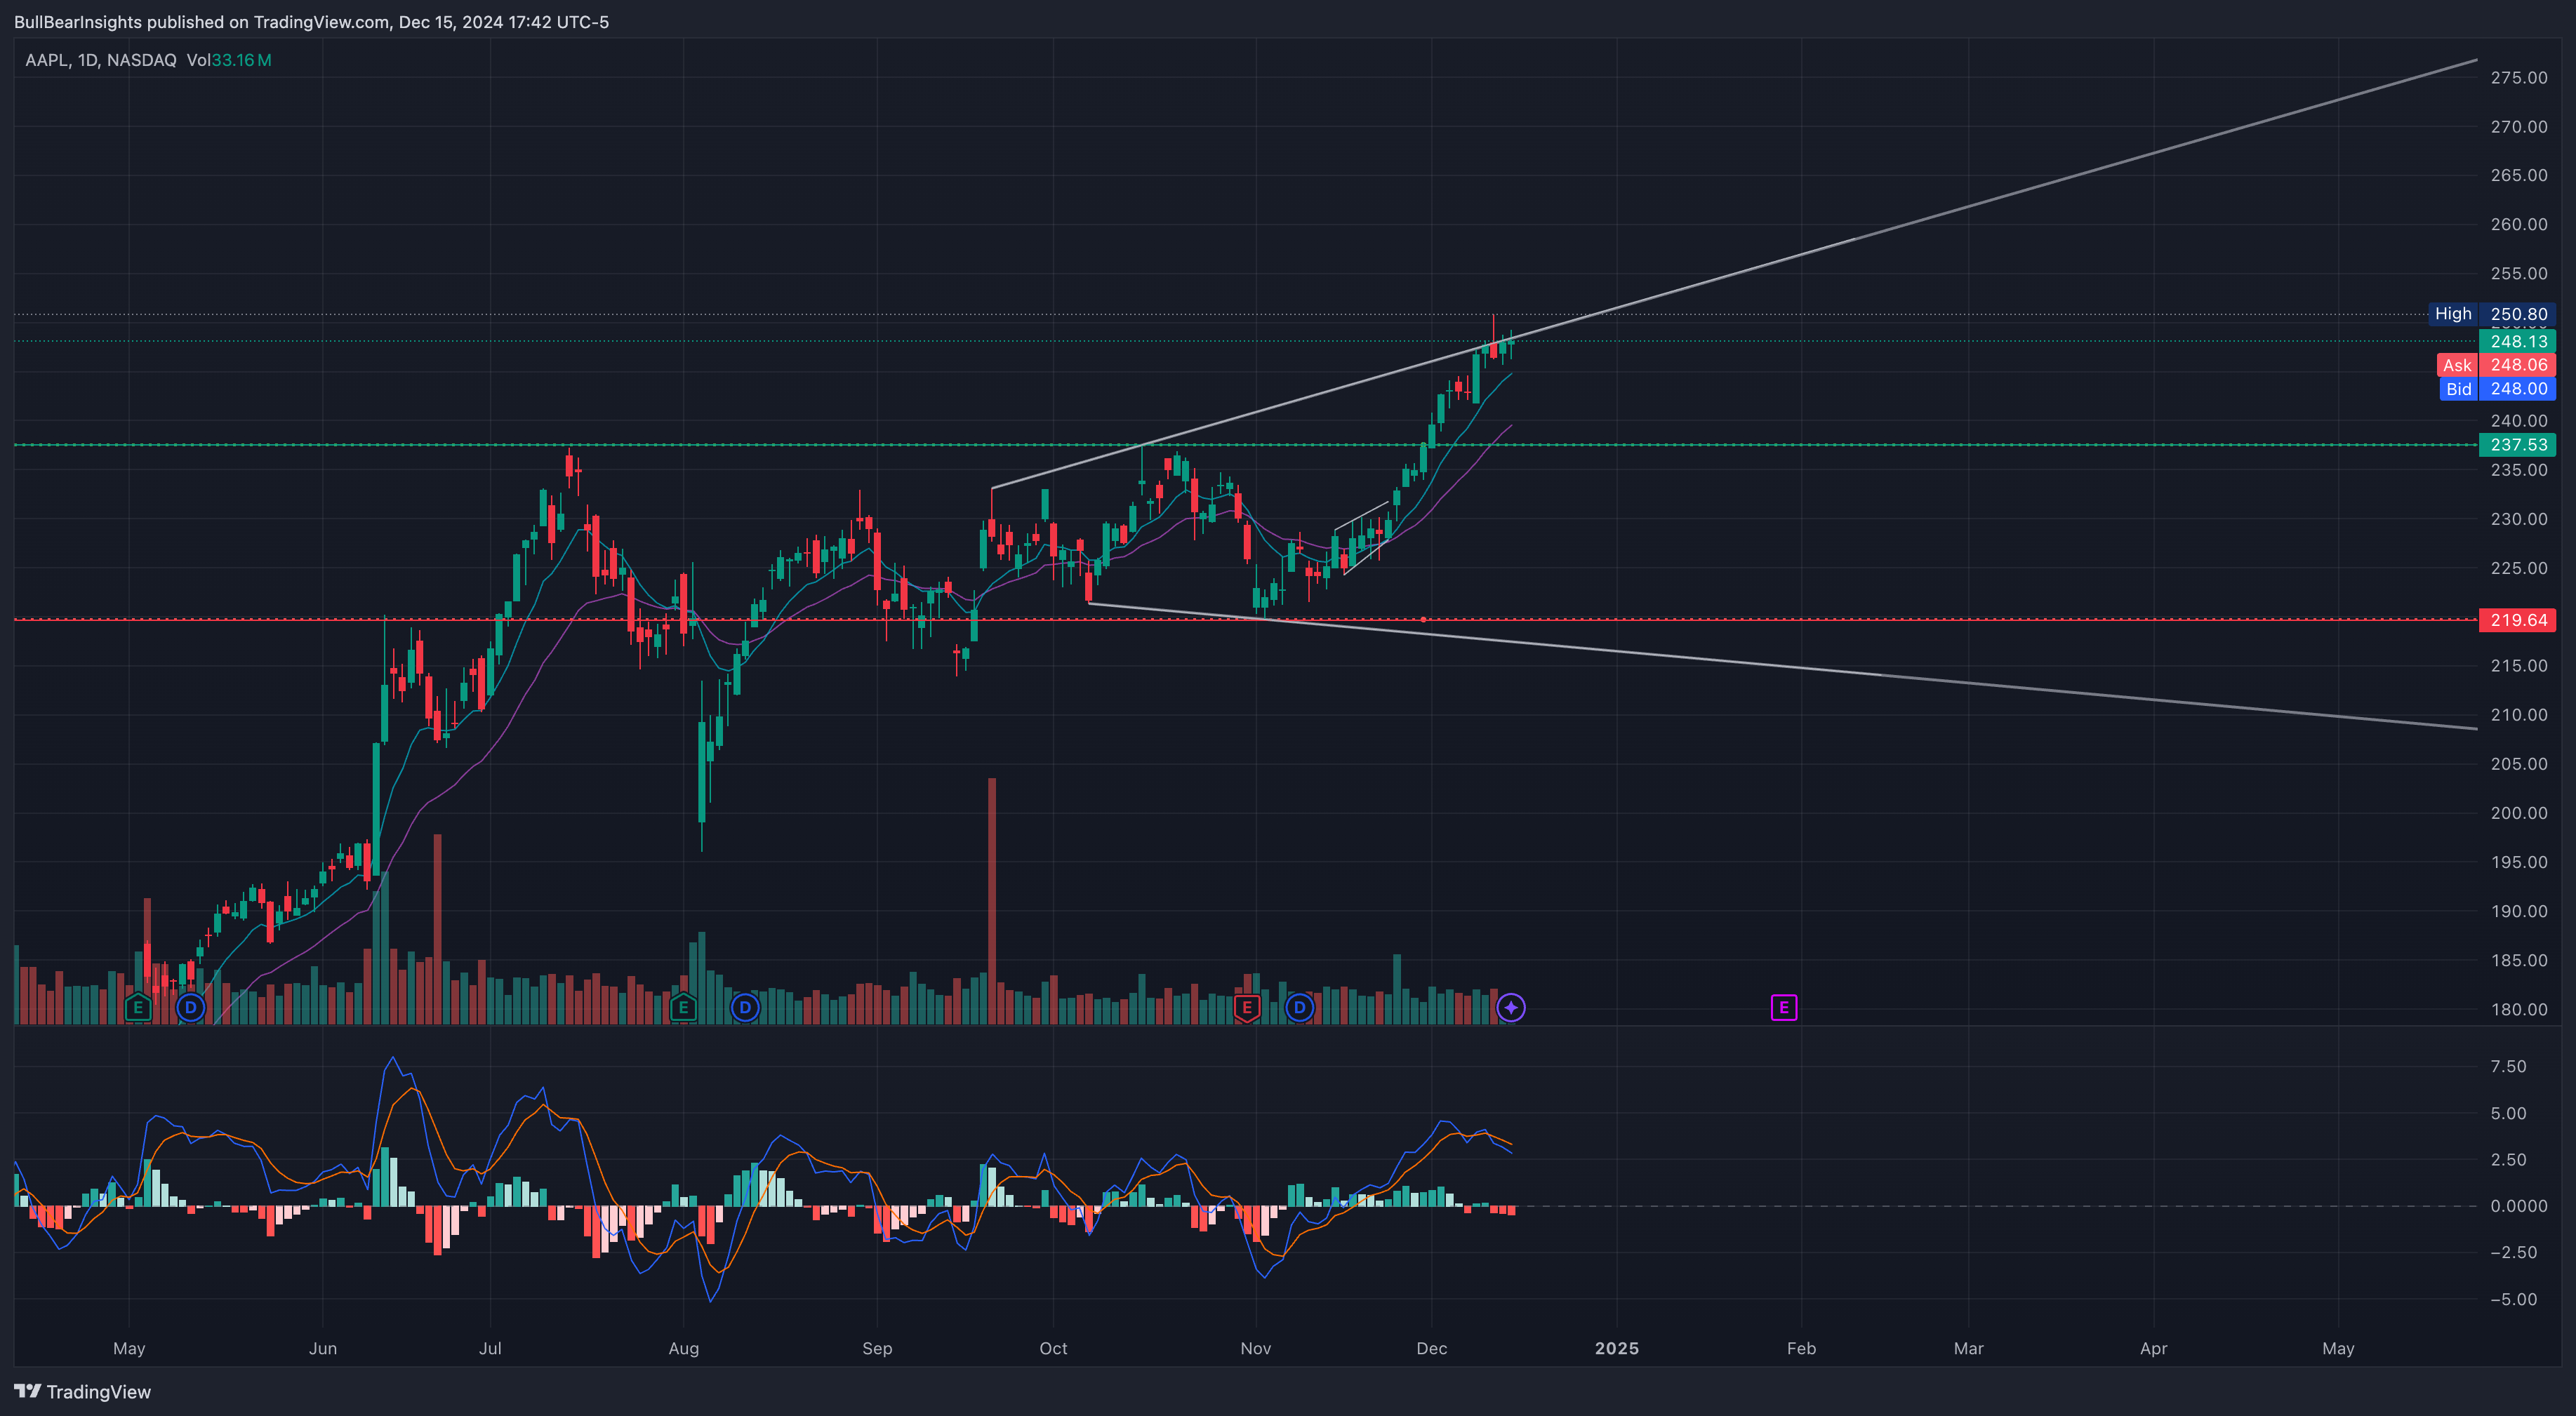2576x1416 pixels.
Task: Click the purple star marker at latest bar
Action: click(1511, 1007)
